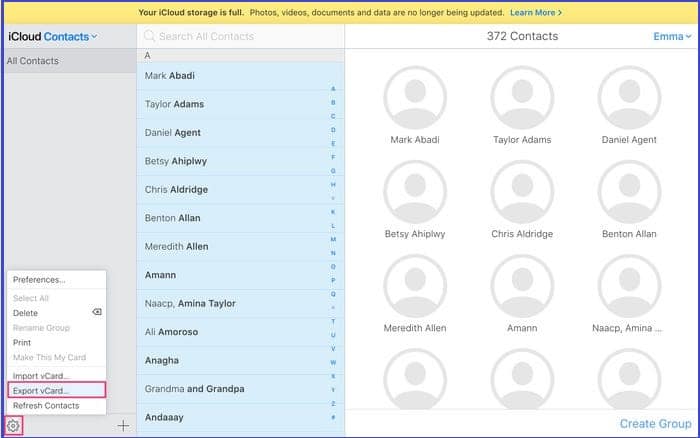Select All Contacts group in sidebar
The image size is (700, 438).
click(x=70, y=61)
